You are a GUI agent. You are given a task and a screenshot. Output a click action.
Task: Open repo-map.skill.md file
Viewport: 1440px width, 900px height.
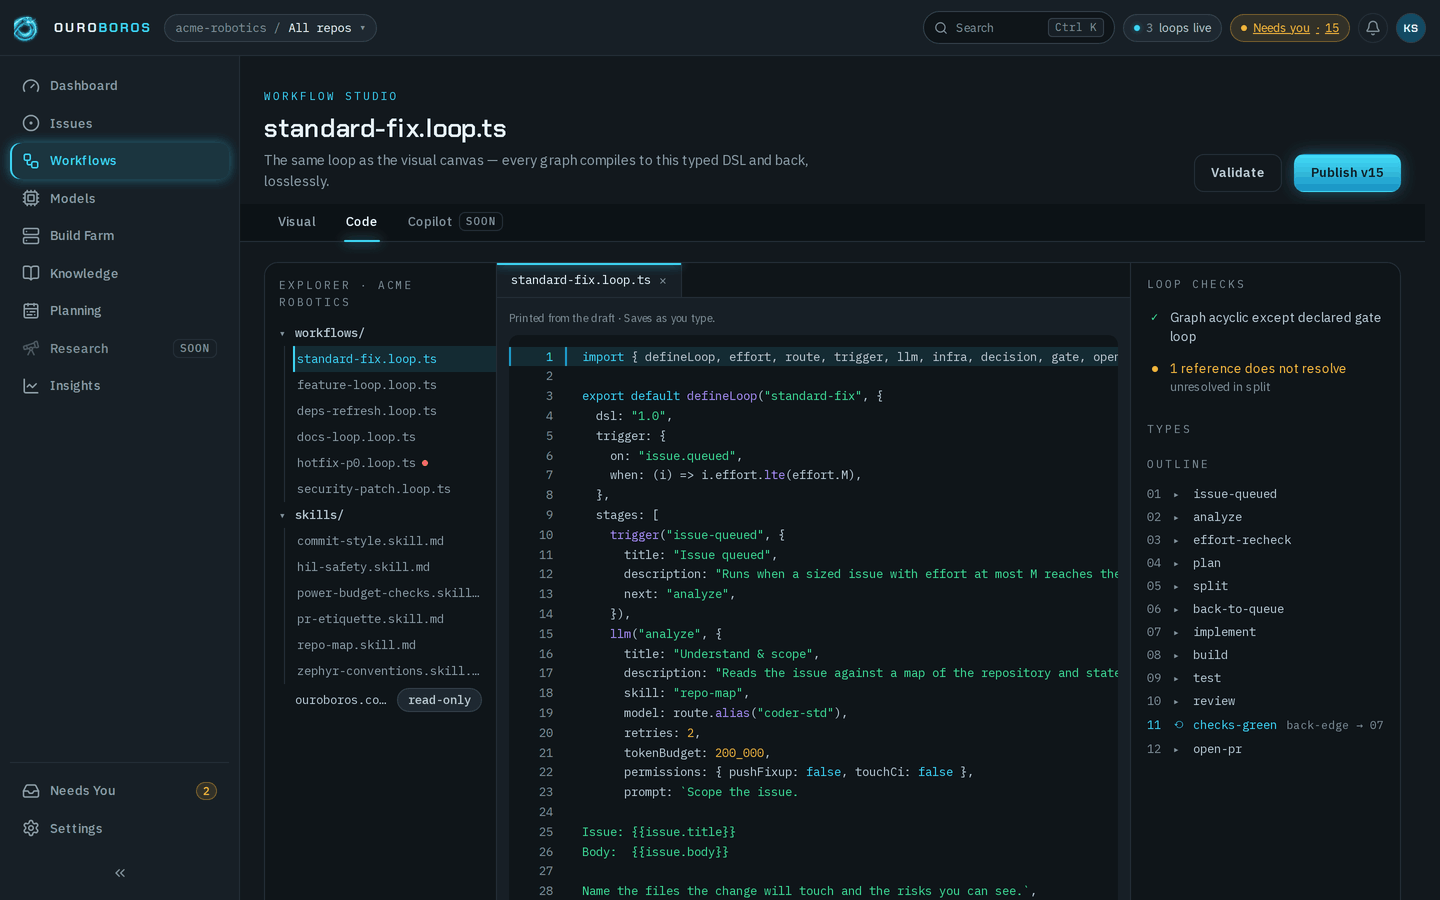click(x=395, y=645)
